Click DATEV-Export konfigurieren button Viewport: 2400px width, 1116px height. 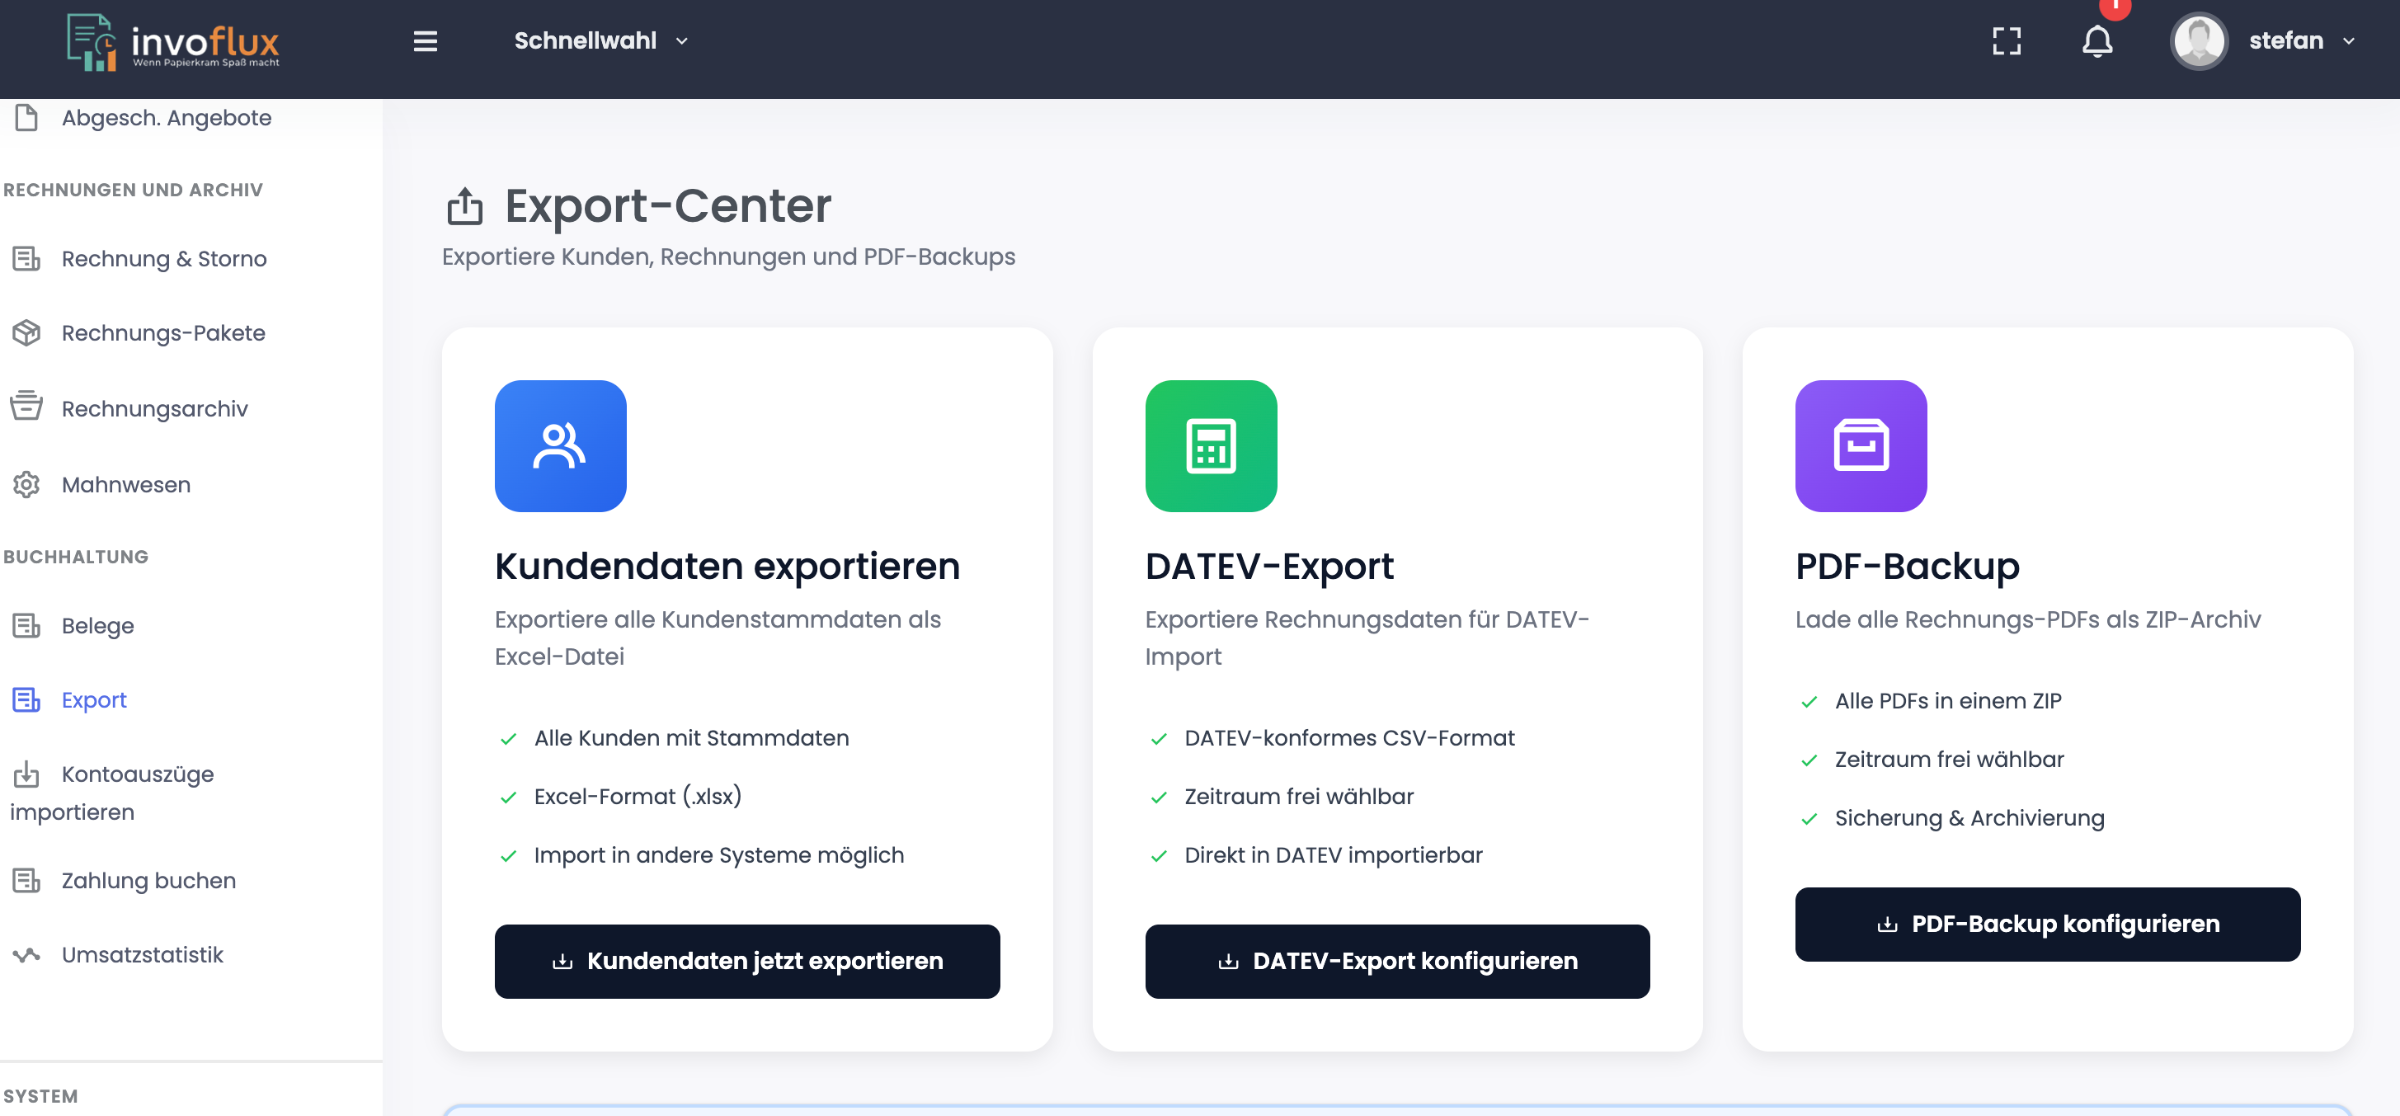pos(1397,961)
